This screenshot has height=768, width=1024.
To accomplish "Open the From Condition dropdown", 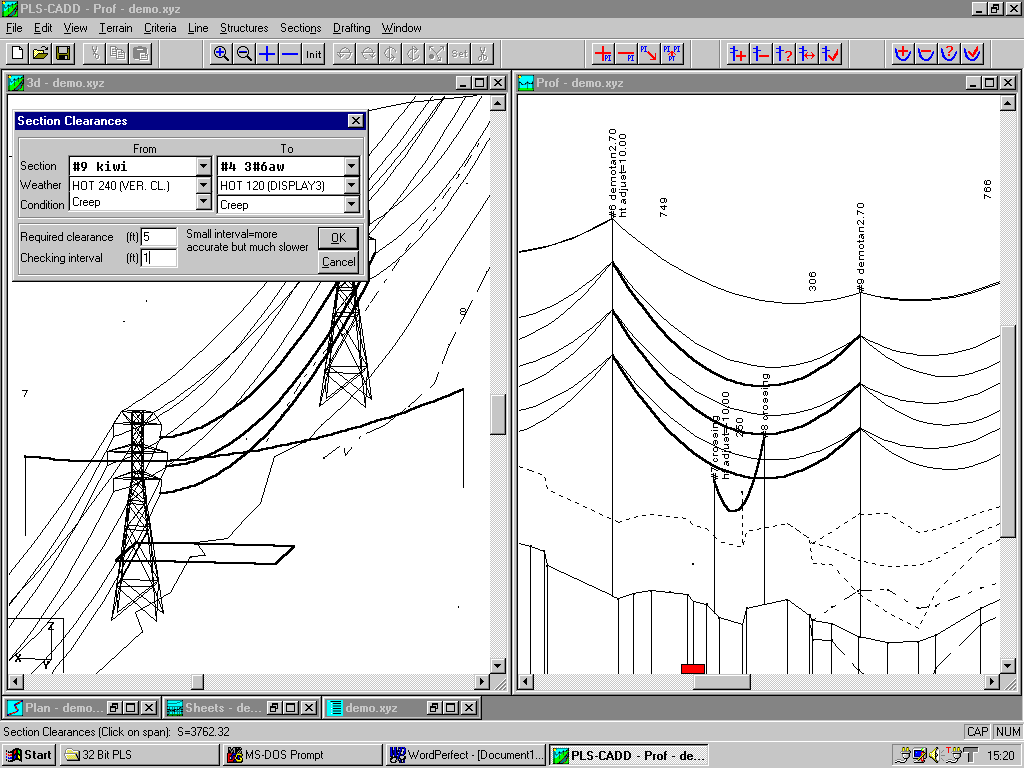I will coord(204,202).
